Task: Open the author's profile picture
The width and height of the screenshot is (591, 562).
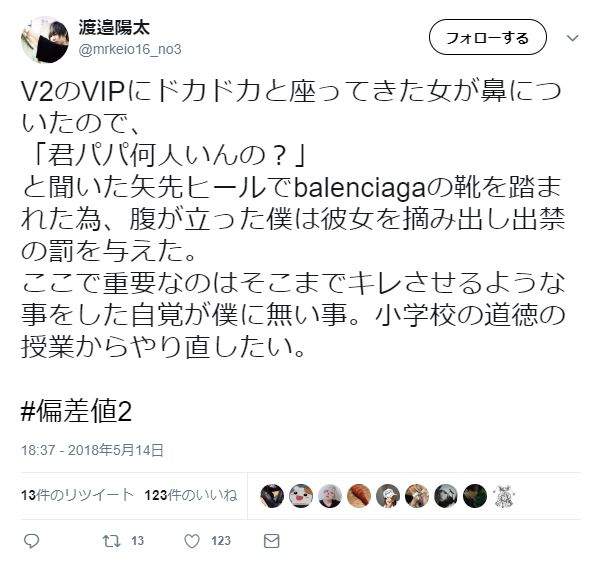Action: (45, 39)
